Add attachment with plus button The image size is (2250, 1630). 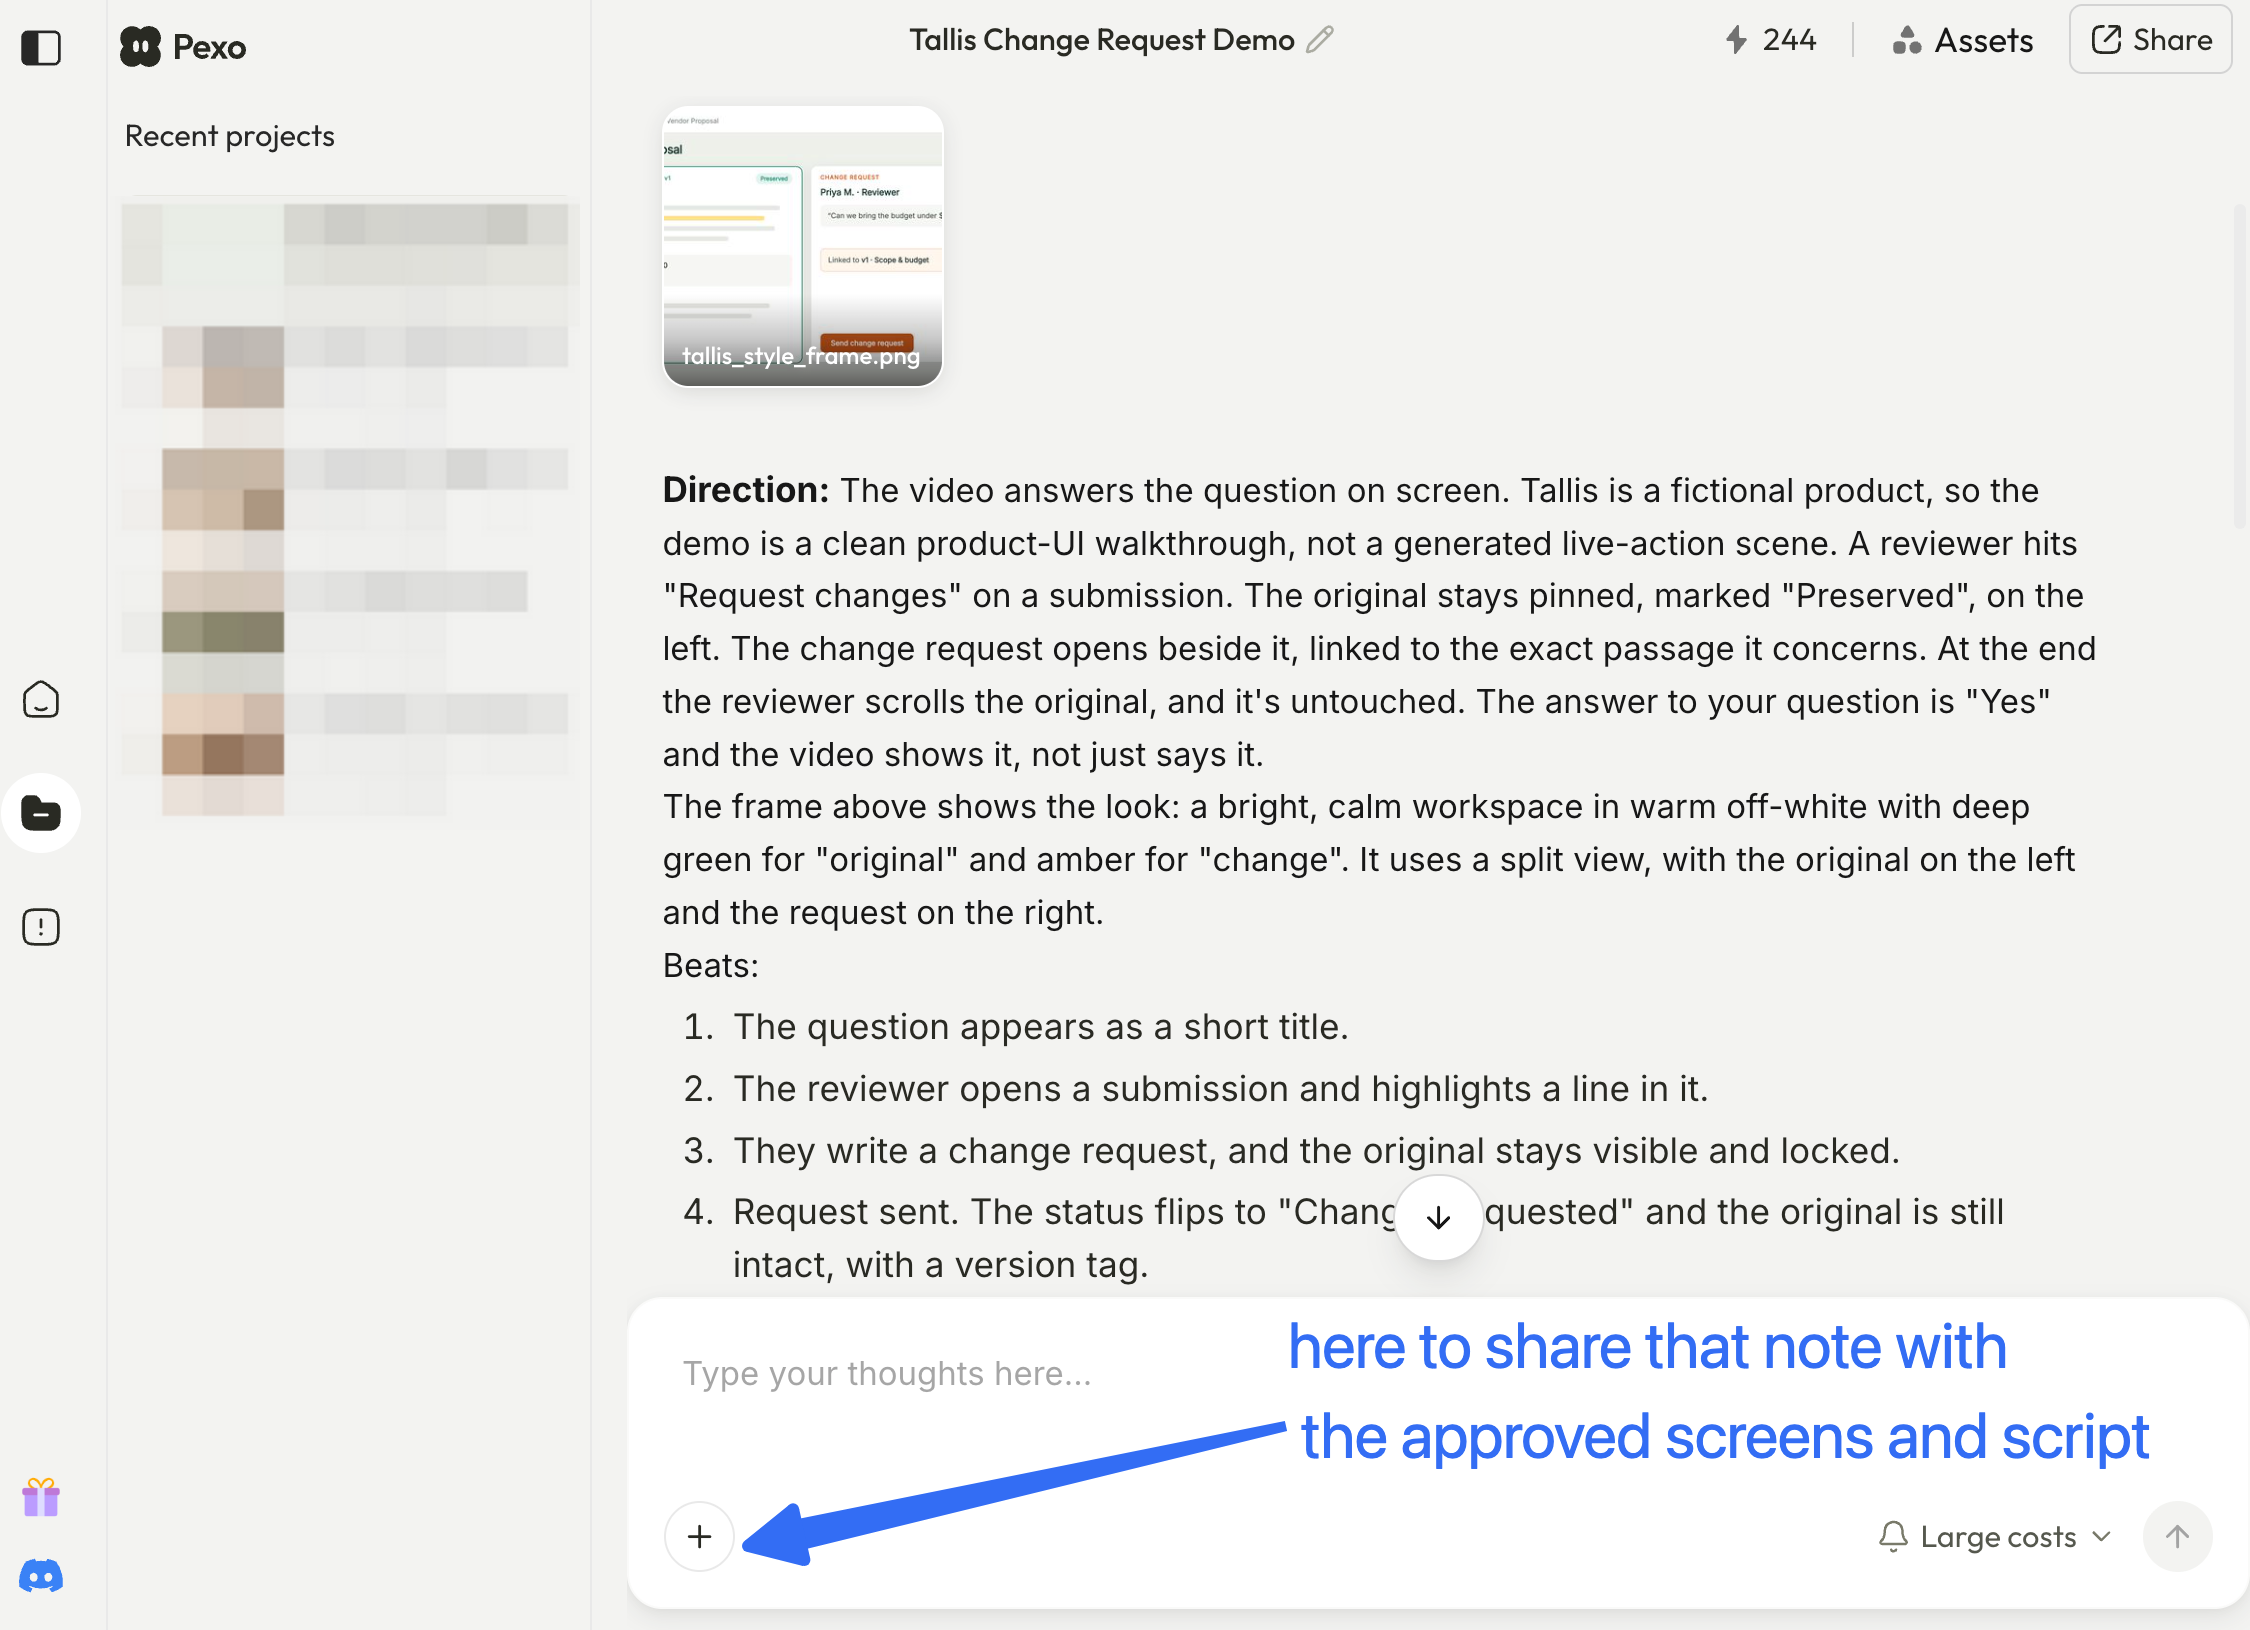click(x=700, y=1536)
